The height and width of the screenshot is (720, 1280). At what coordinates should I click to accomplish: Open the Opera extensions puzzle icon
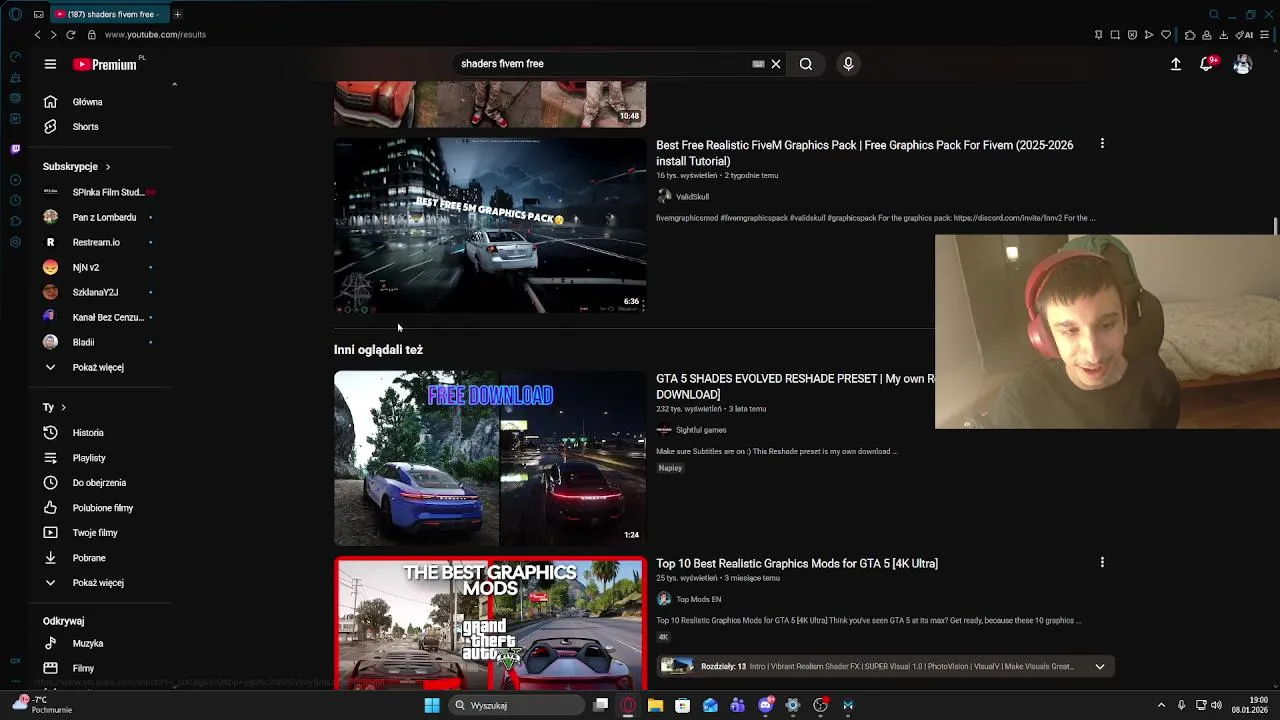1190,35
